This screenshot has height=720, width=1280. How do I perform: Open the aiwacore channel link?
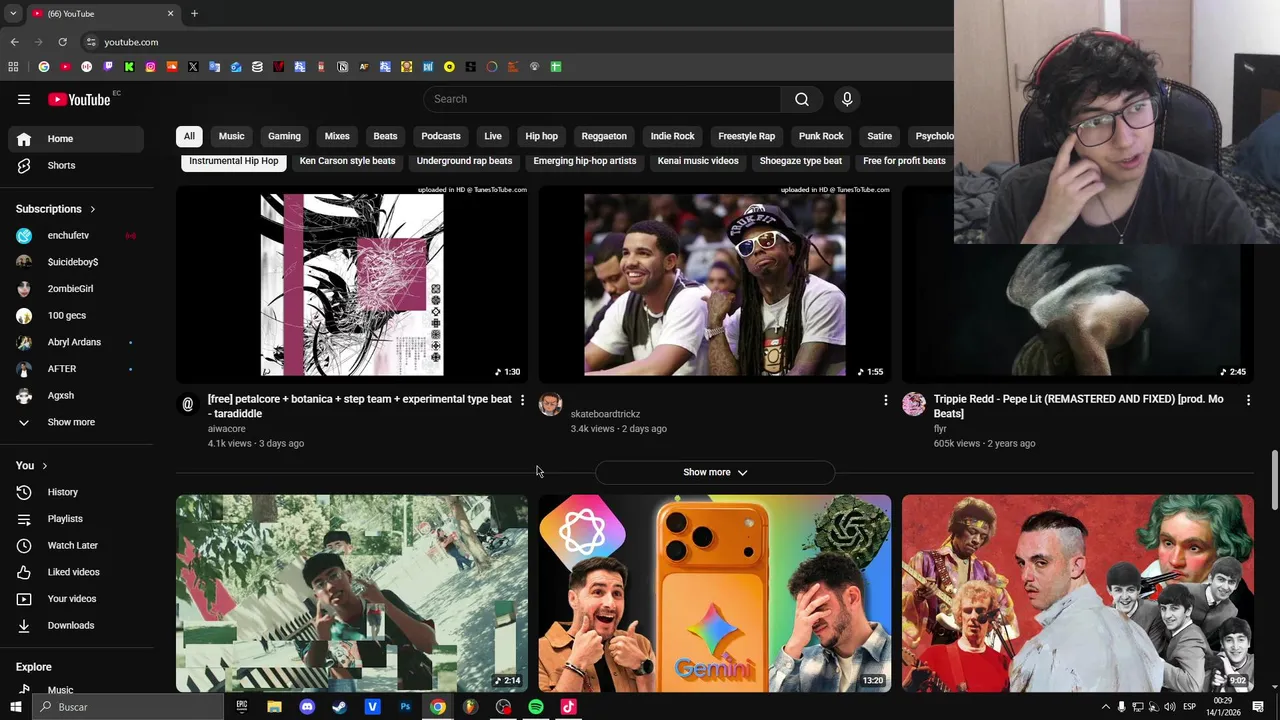click(226, 429)
